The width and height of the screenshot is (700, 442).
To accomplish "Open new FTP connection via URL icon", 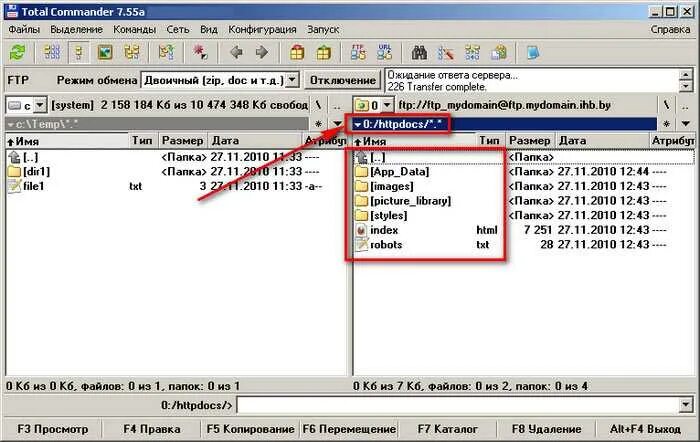I will (x=384, y=53).
